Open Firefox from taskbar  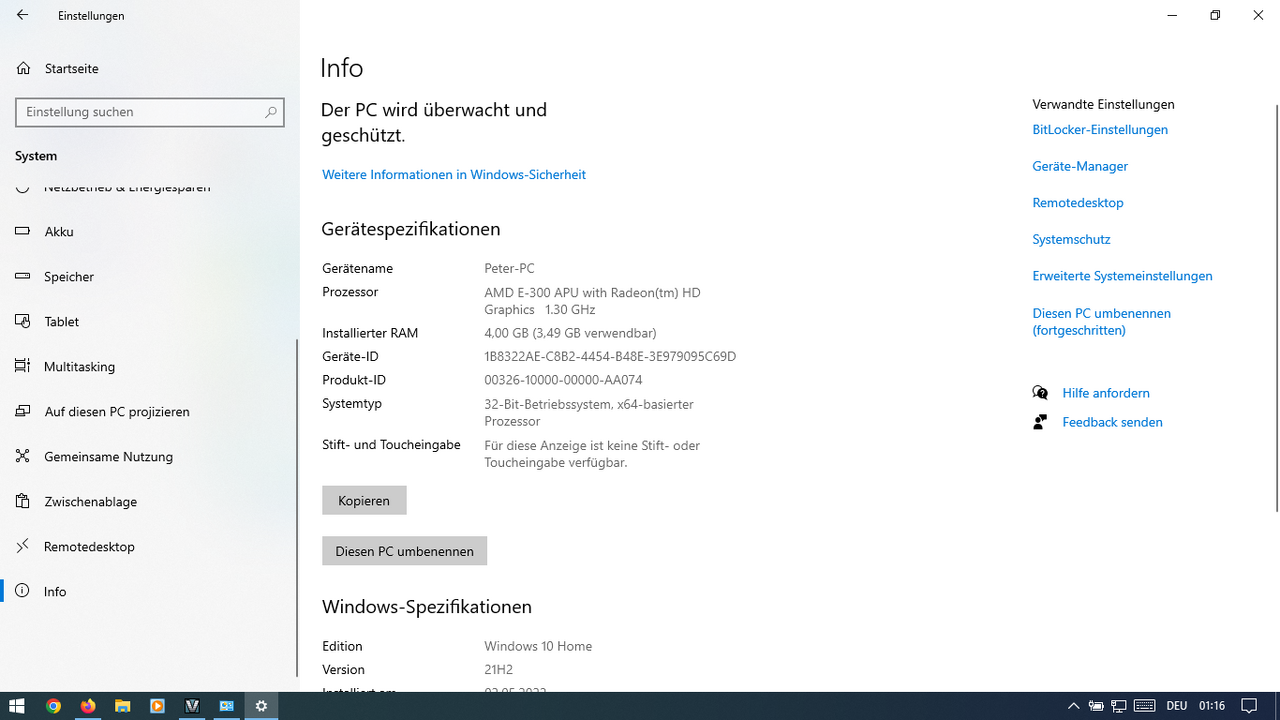pyautogui.click(x=88, y=706)
